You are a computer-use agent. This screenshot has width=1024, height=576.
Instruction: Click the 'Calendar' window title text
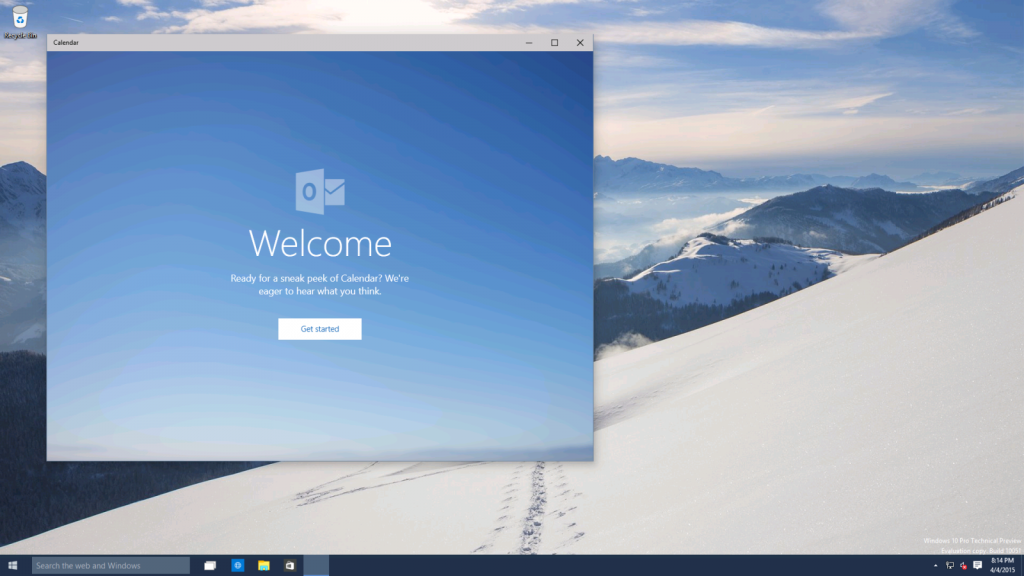tap(66, 42)
